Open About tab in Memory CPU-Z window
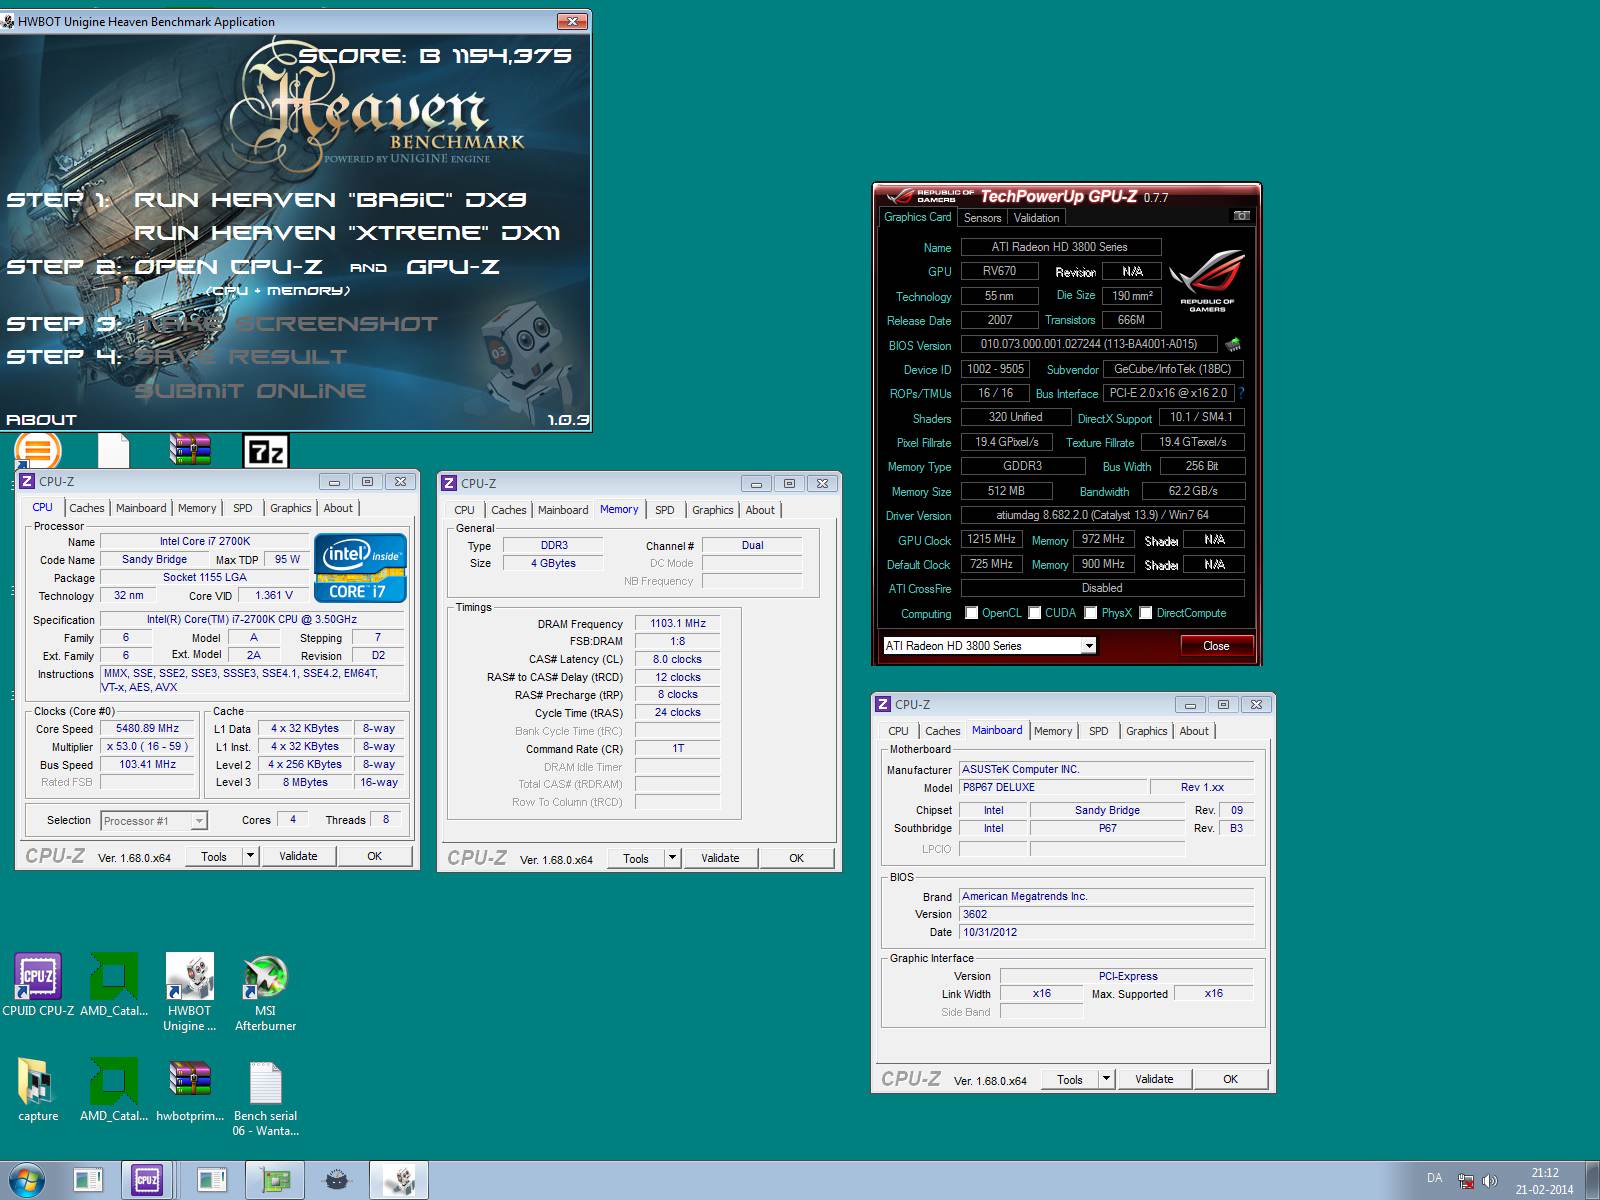This screenshot has height=1200, width=1600. coord(760,510)
